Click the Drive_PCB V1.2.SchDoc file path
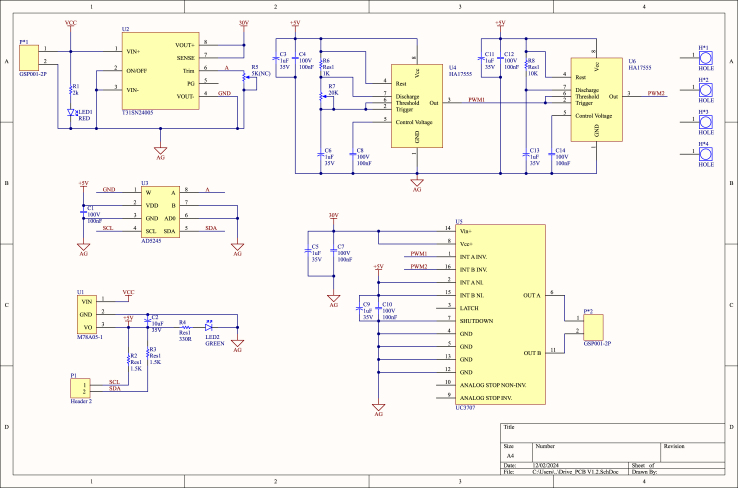This screenshot has width=738, height=488. coord(575,472)
